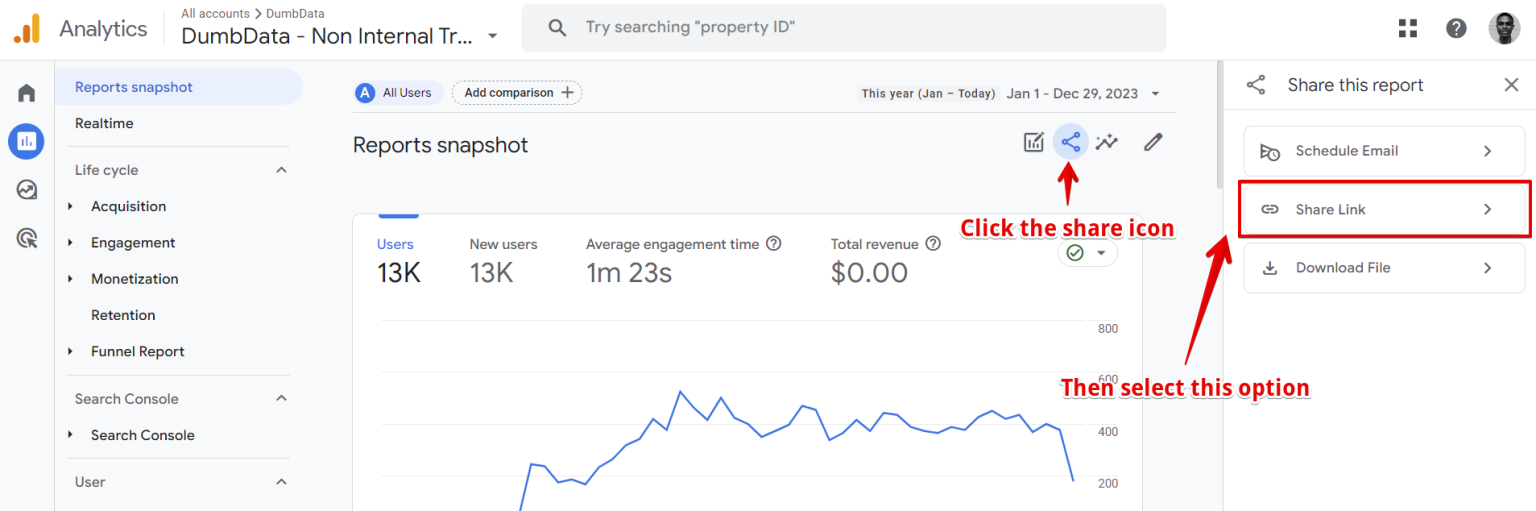Screen dimensions: 1536x511
Task: Click the plus icon on Add comparison
Action: click(567, 93)
